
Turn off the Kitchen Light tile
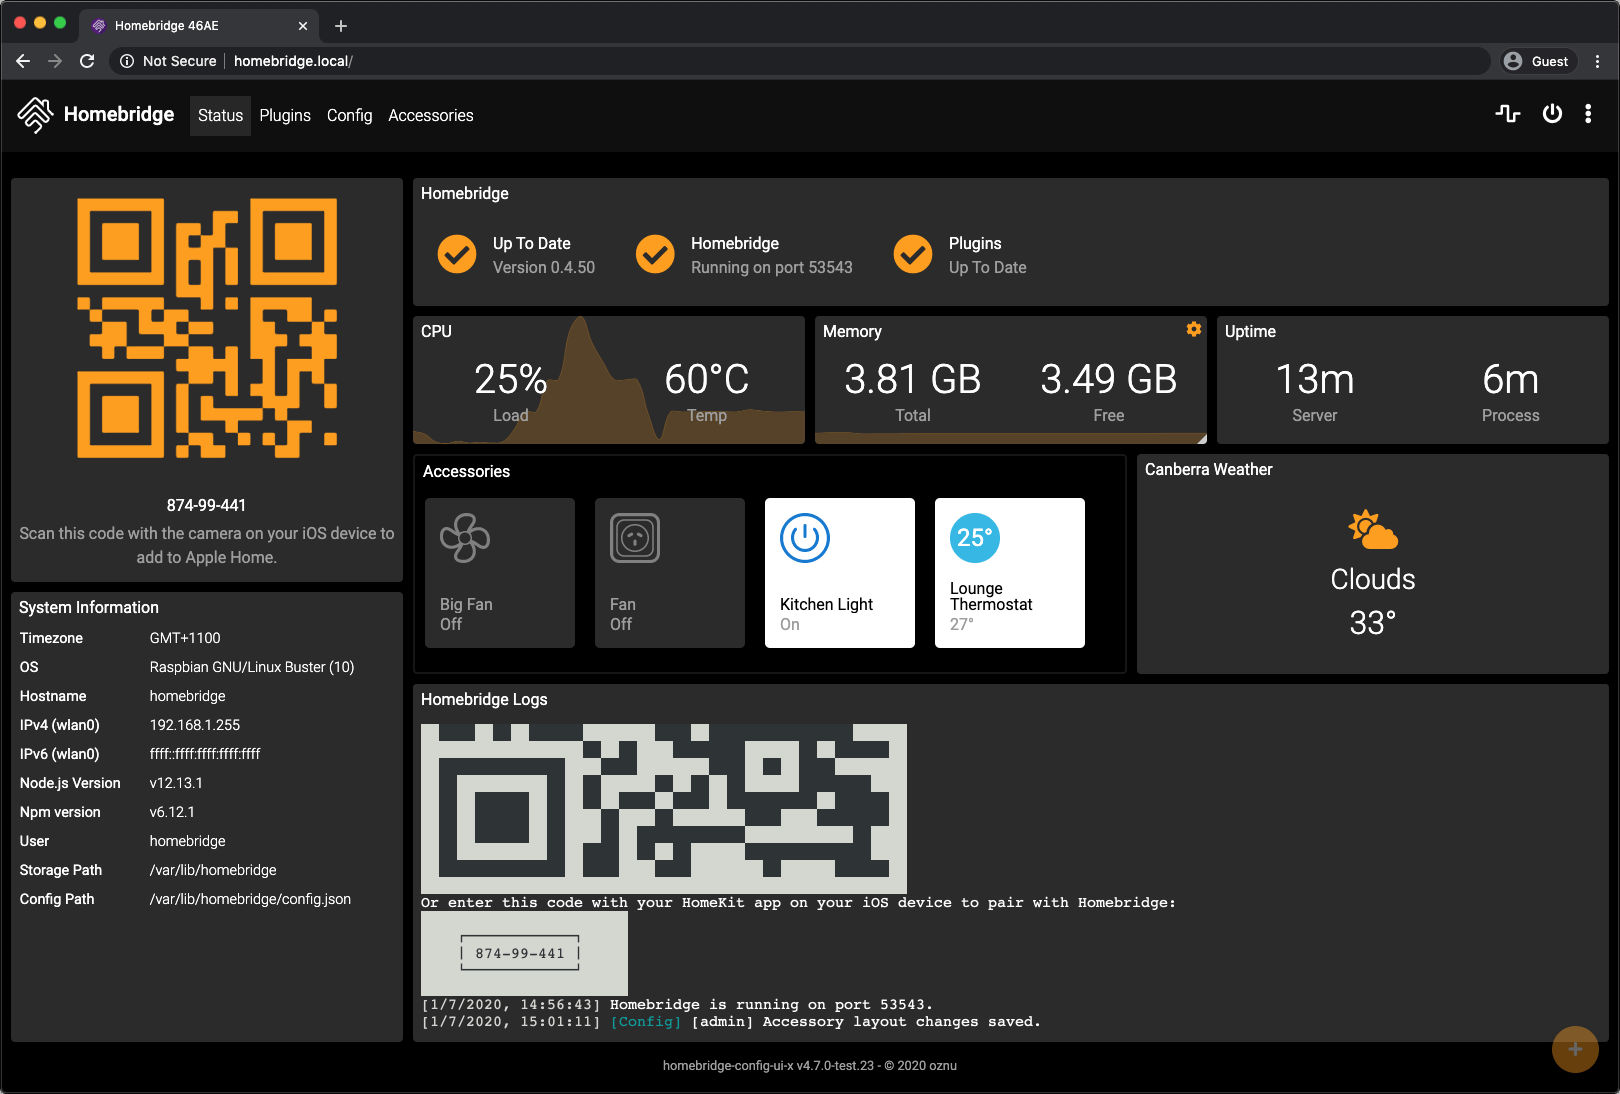pos(840,573)
